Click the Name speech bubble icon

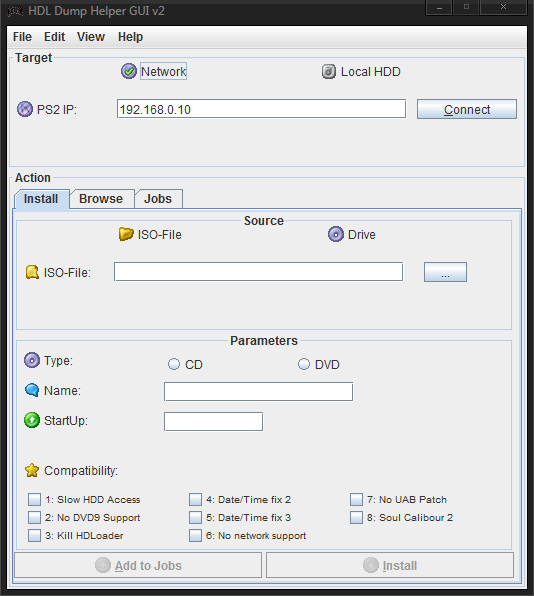point(32,390)
